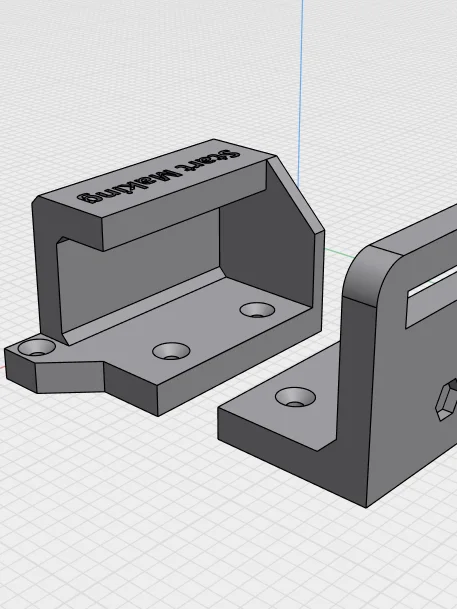
Task: Click the angled chamfer face of the left bracket
Action: click(295, 194)
